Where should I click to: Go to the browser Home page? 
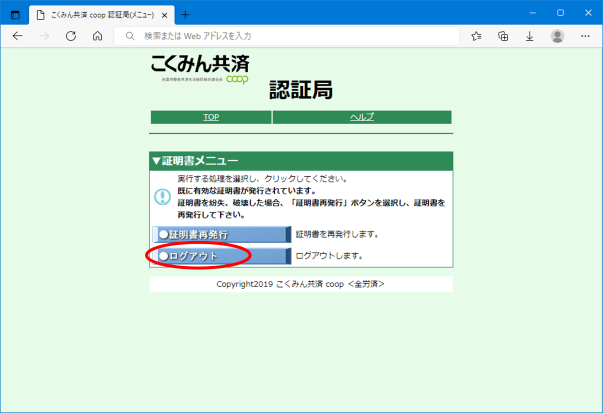pyautogui.click(x=97, y=36)
